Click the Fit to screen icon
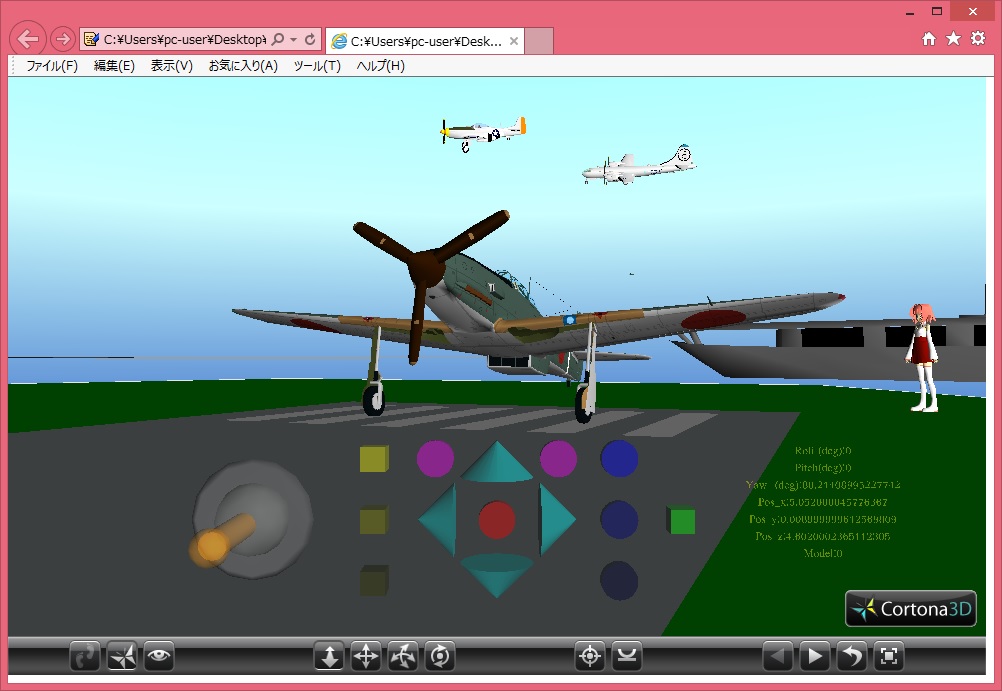 click(x=889, y=657)
